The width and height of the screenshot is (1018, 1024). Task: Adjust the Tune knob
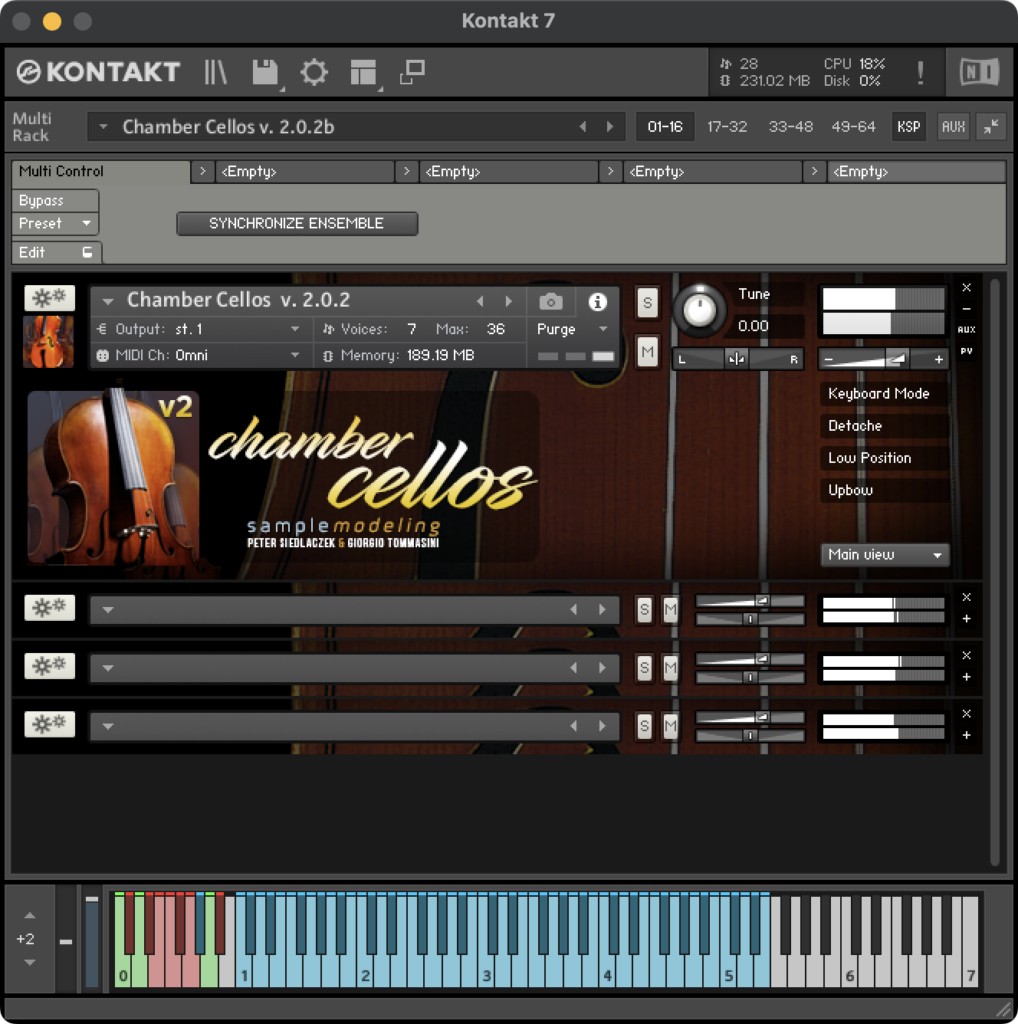(x=699, y=310)
